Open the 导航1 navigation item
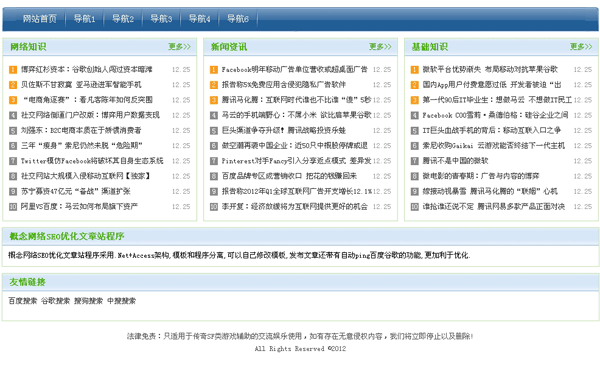The width and height of the screenshot is (600, 365). (84, 18)
